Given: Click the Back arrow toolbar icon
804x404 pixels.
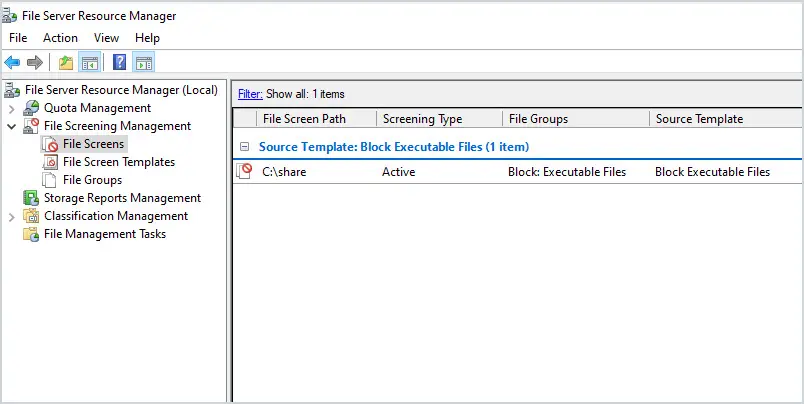Looking at the screenshot, I should (x=12, y=63).
